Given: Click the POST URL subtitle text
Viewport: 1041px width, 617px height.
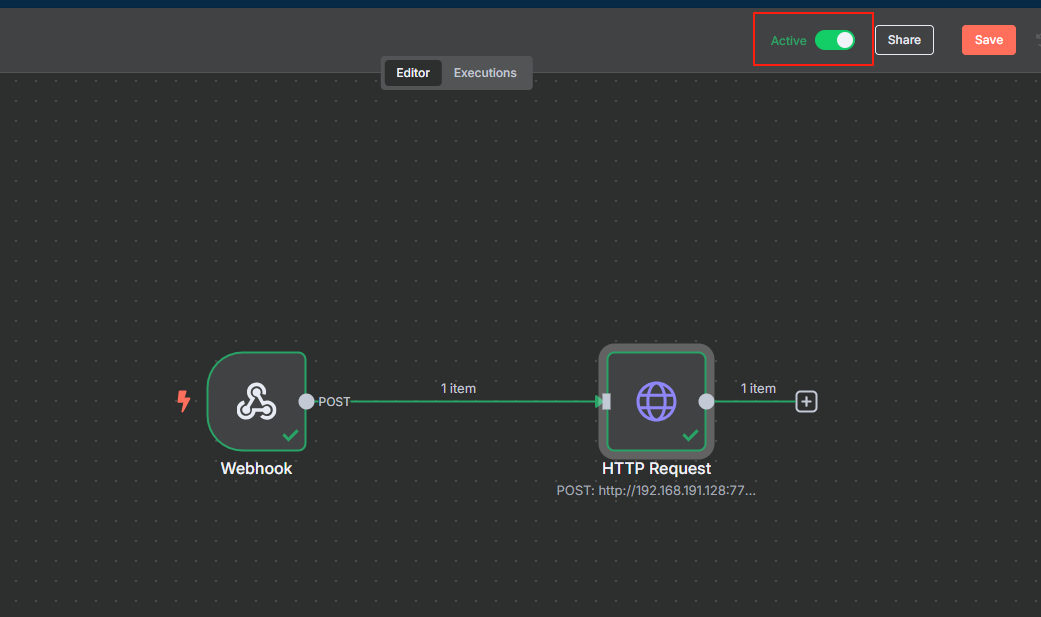Looking at the screenshot, I should [656, 491].
